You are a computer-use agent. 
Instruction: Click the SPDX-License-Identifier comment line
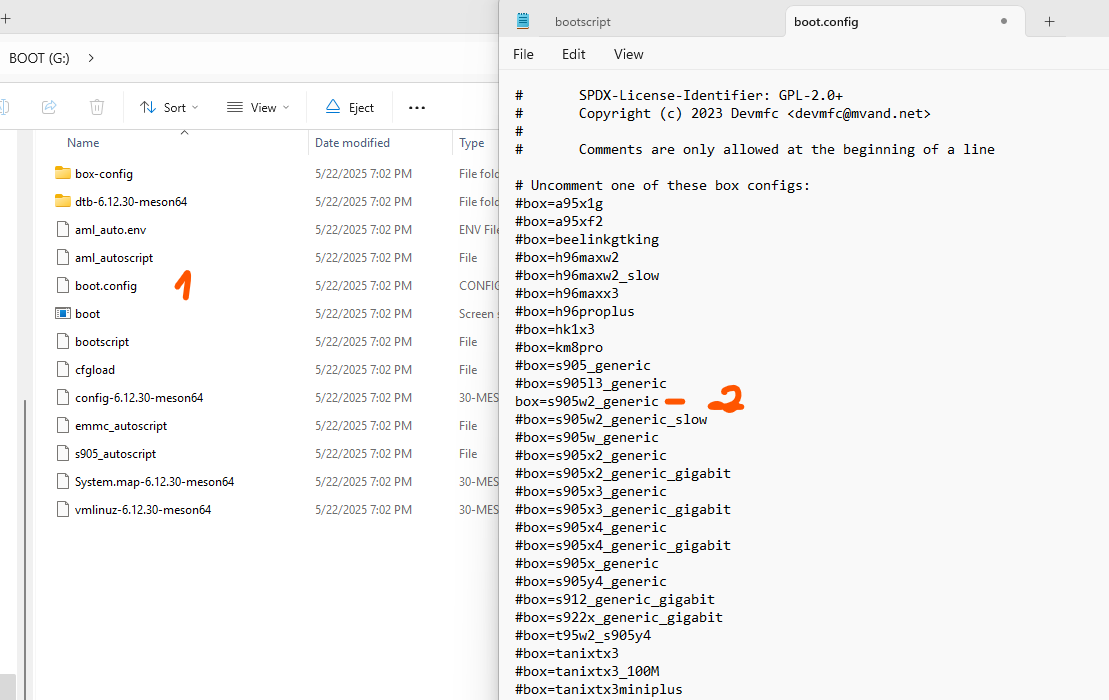[x=679, y=95]
